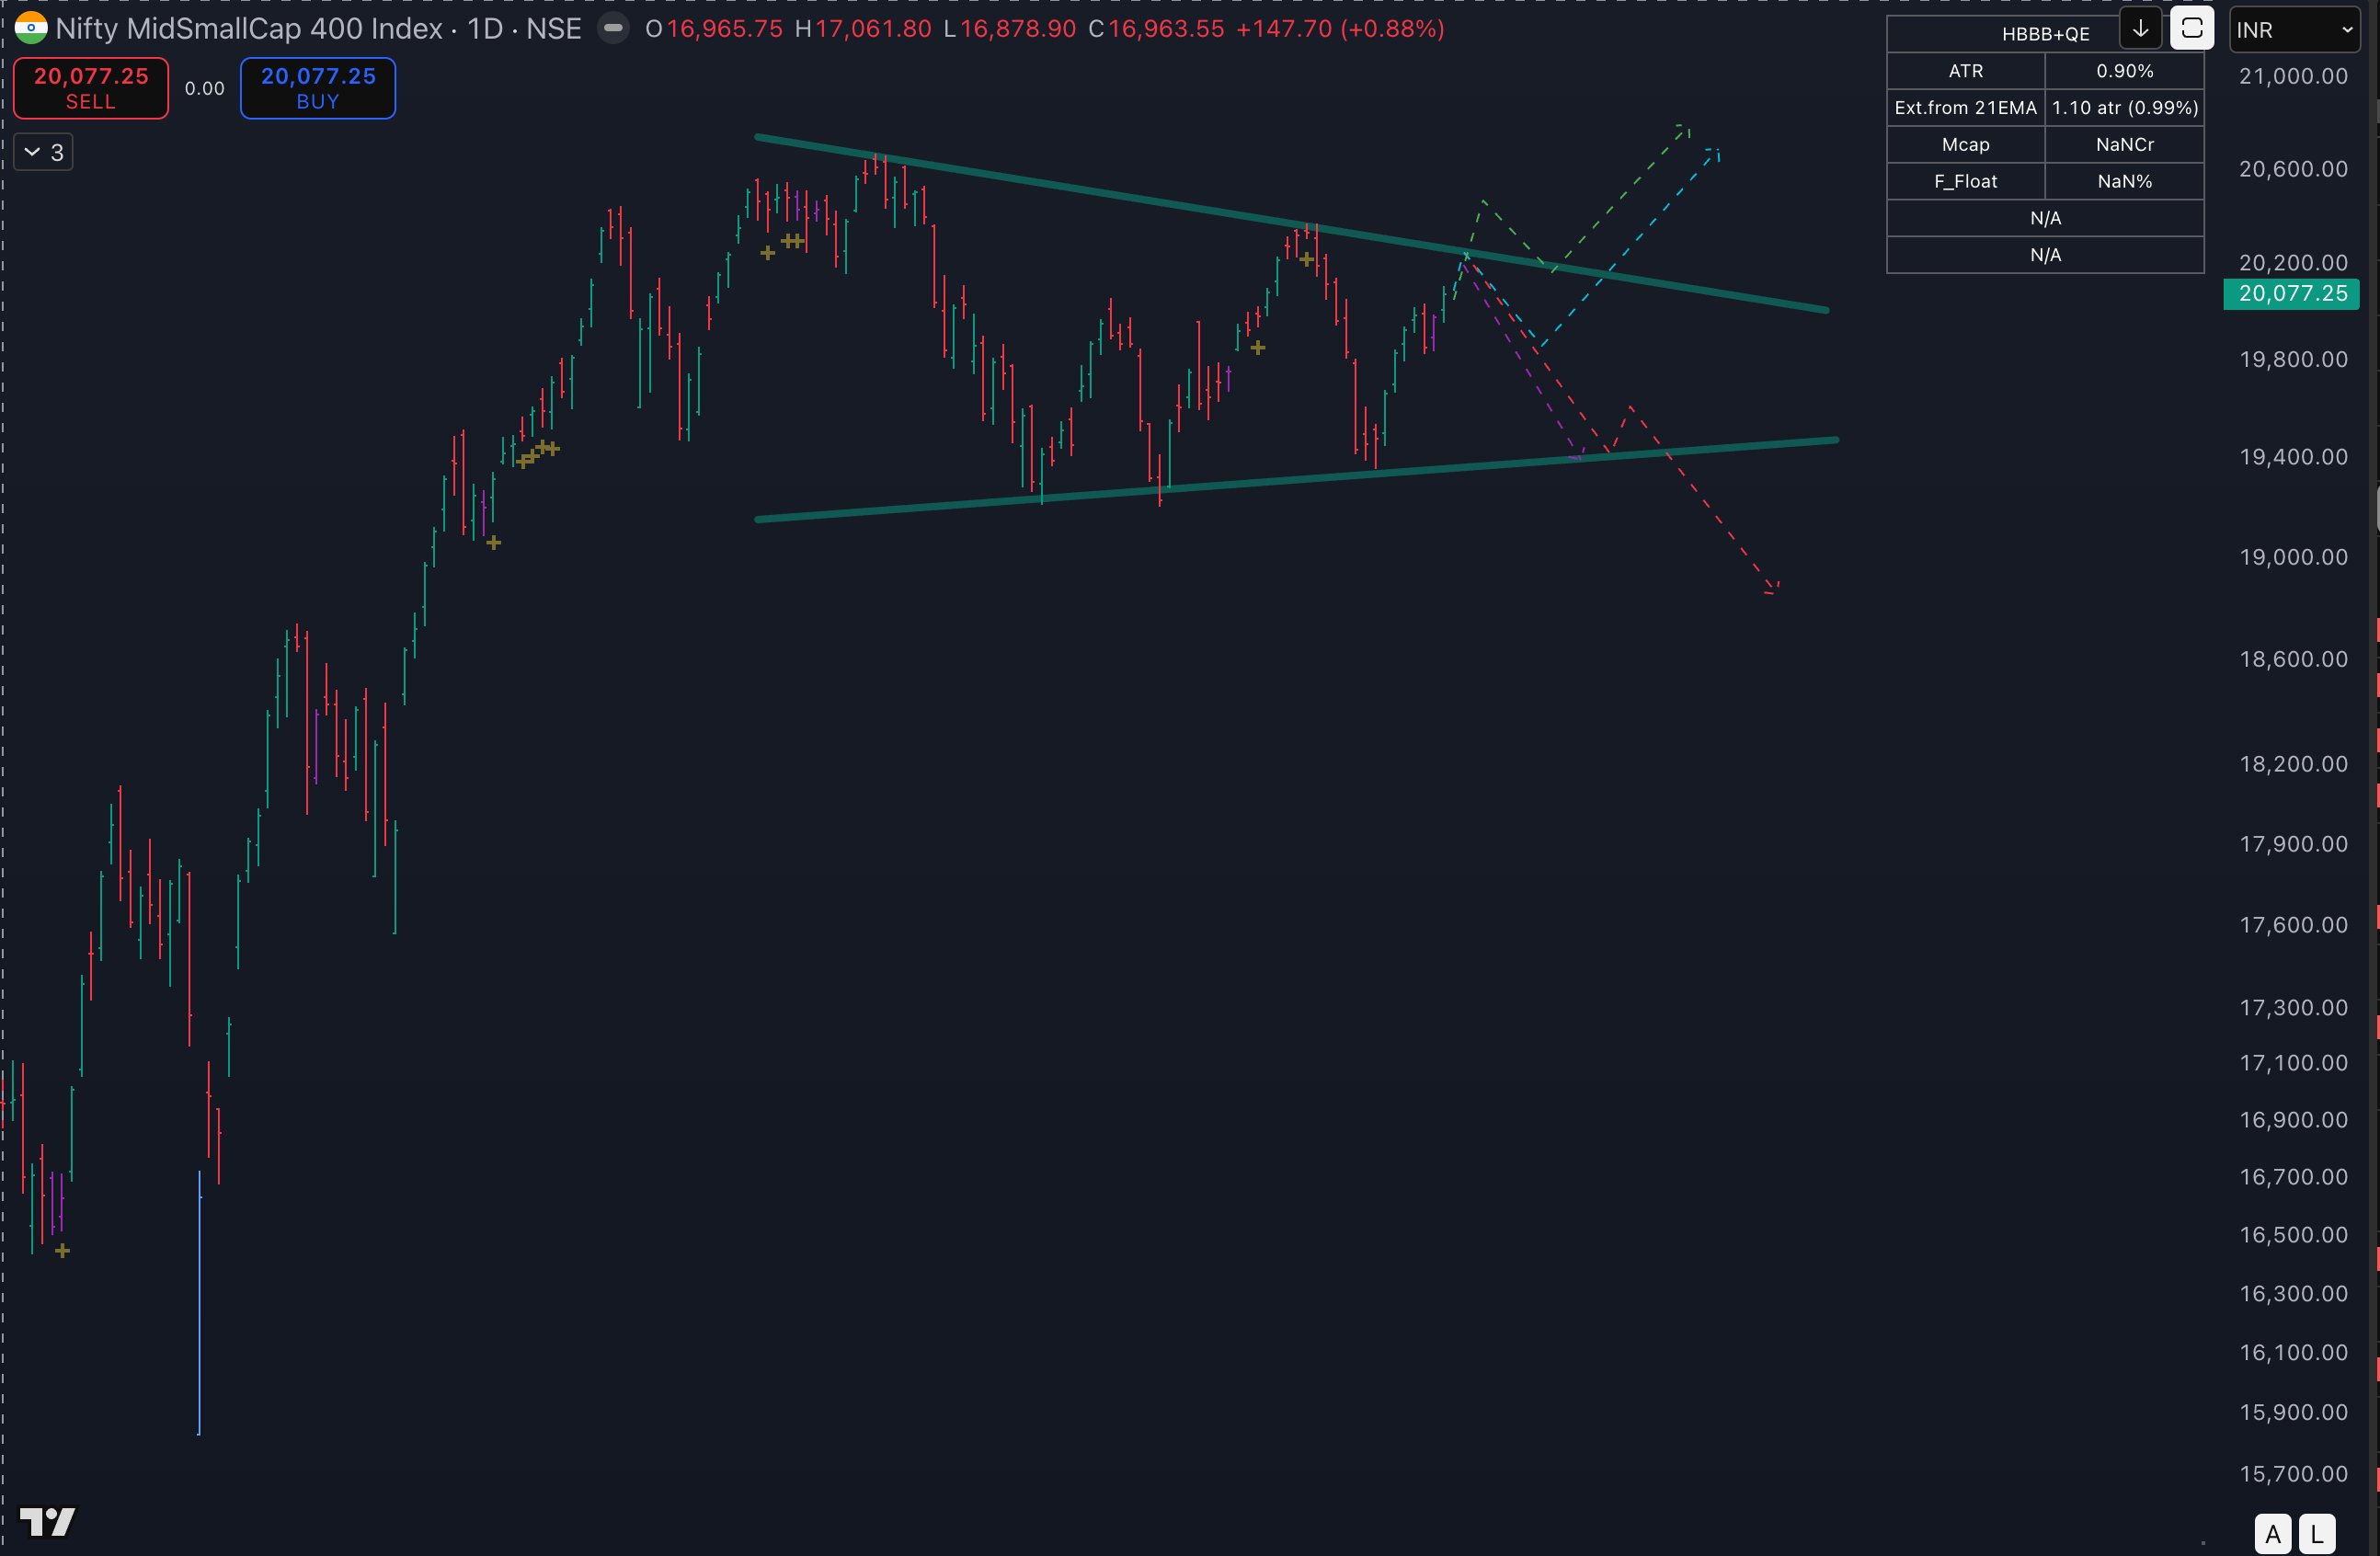Viewport: 2380px width, 1556px height.
Task: Toggle auto scale with the A button
Action: [2272, 1534]
